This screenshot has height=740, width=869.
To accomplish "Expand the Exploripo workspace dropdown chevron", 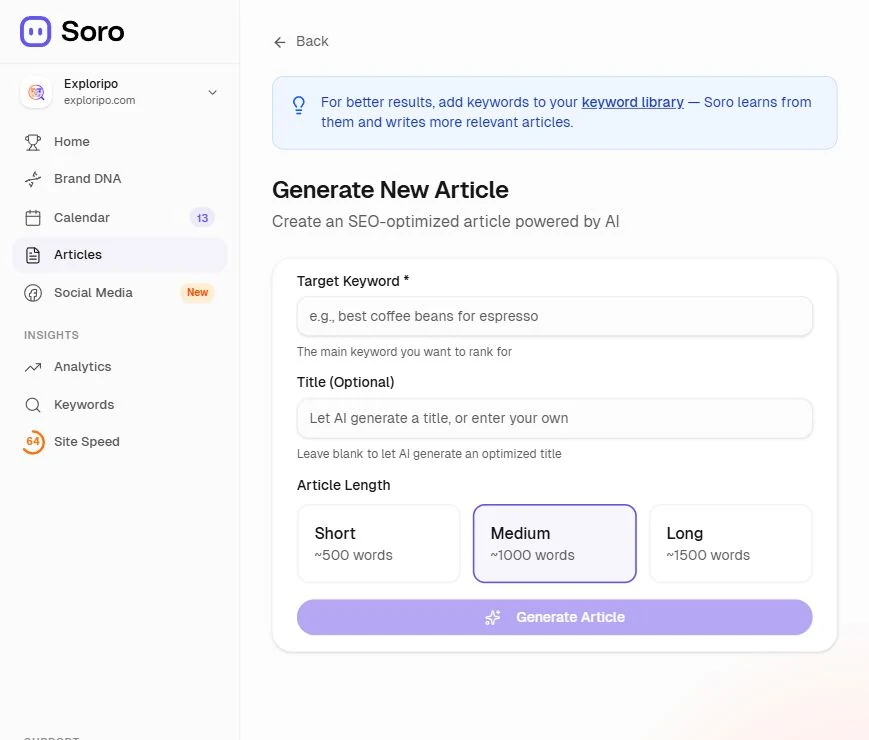I will click(212, 92).
